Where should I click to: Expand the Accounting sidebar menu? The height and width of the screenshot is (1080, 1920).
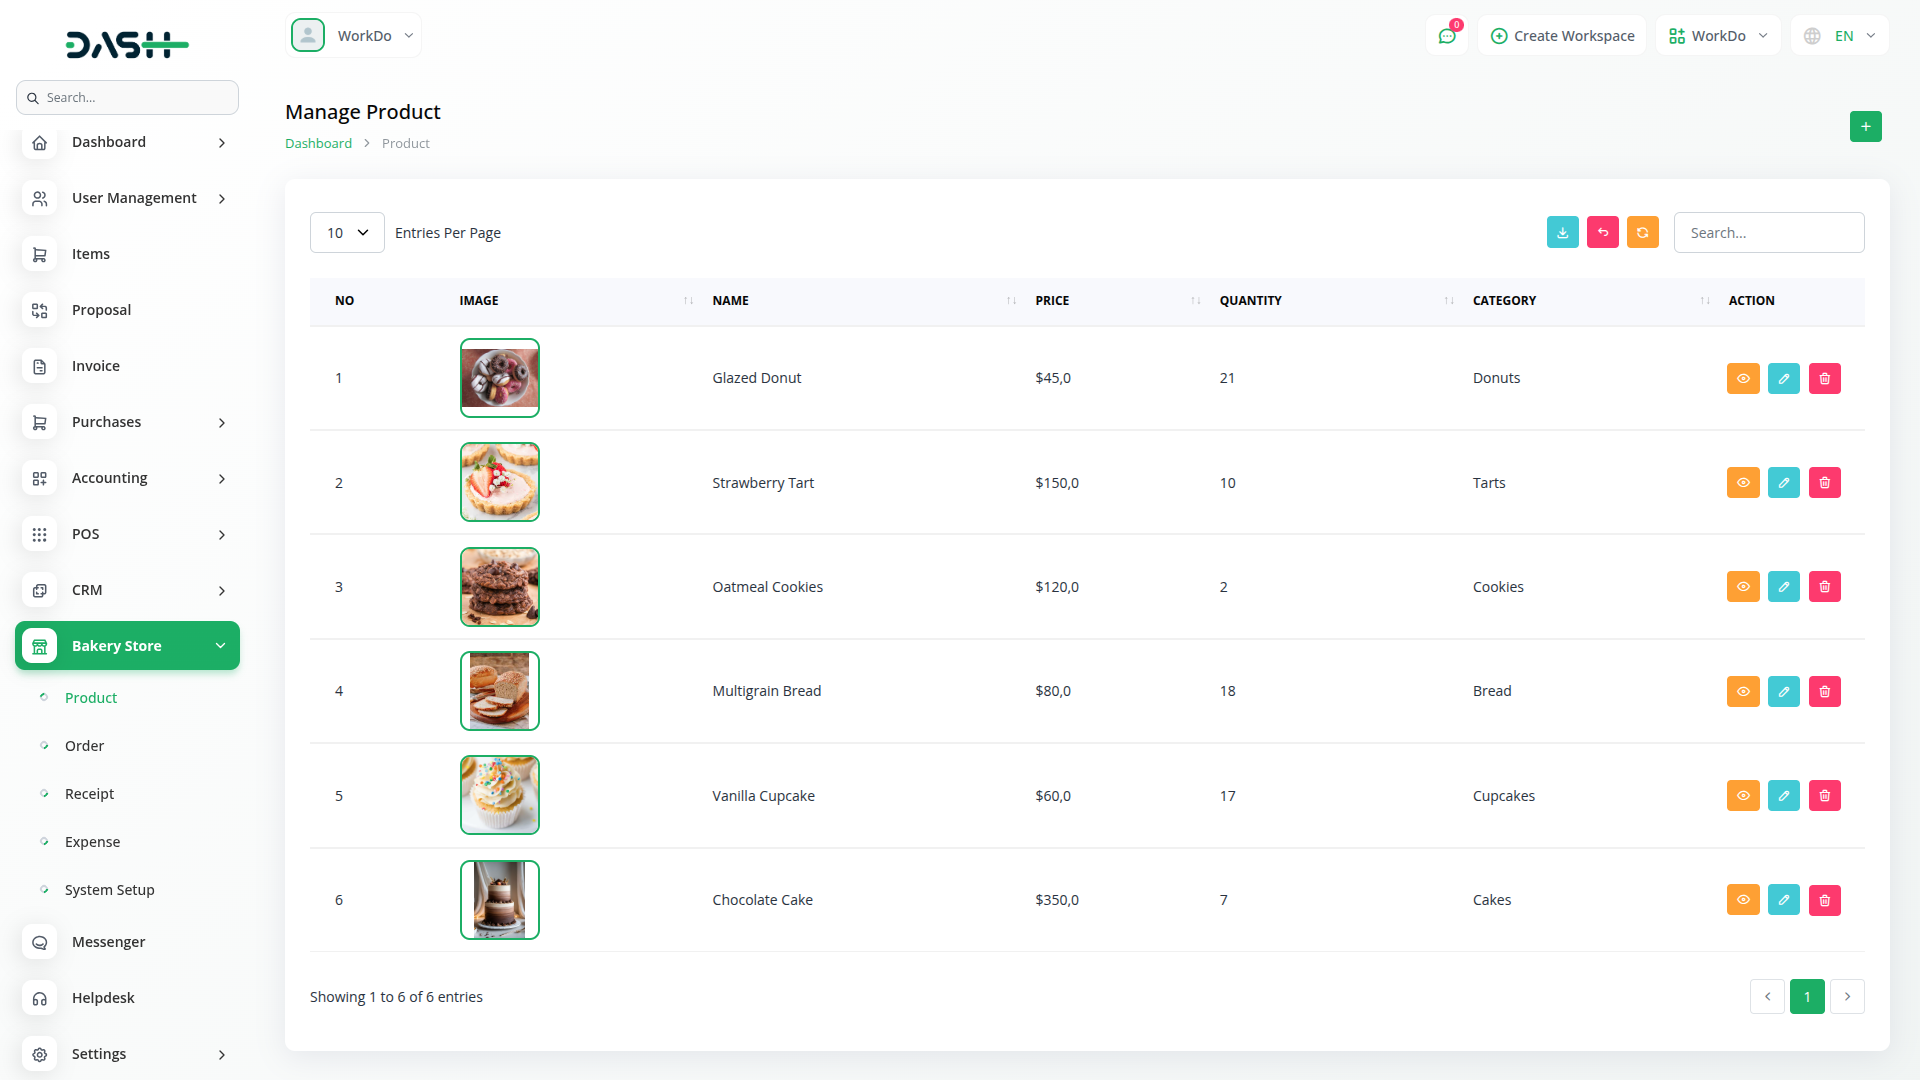[127, 478]
